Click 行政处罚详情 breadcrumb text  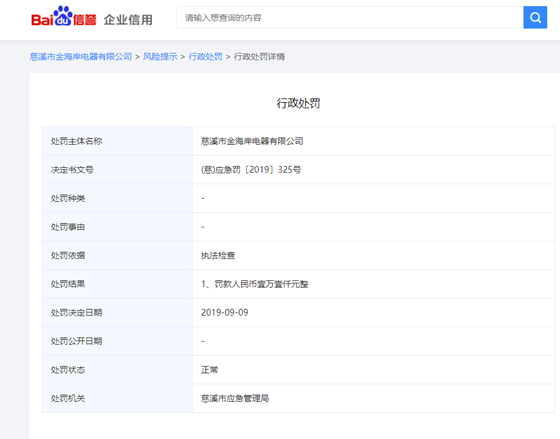259,56
